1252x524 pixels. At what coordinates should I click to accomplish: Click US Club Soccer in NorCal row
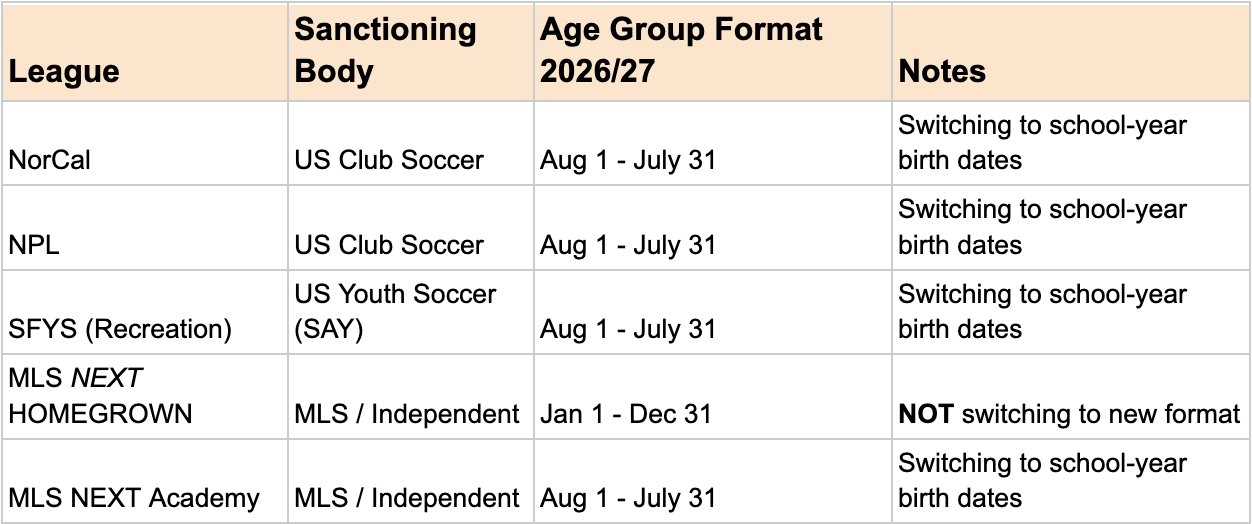[x=411, y=143]
